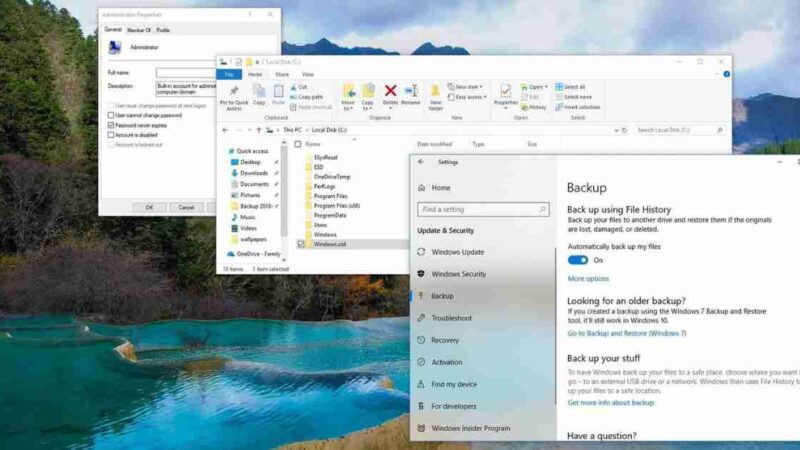
Task: Click the Up one level arrow
Action: coord(259,130)
